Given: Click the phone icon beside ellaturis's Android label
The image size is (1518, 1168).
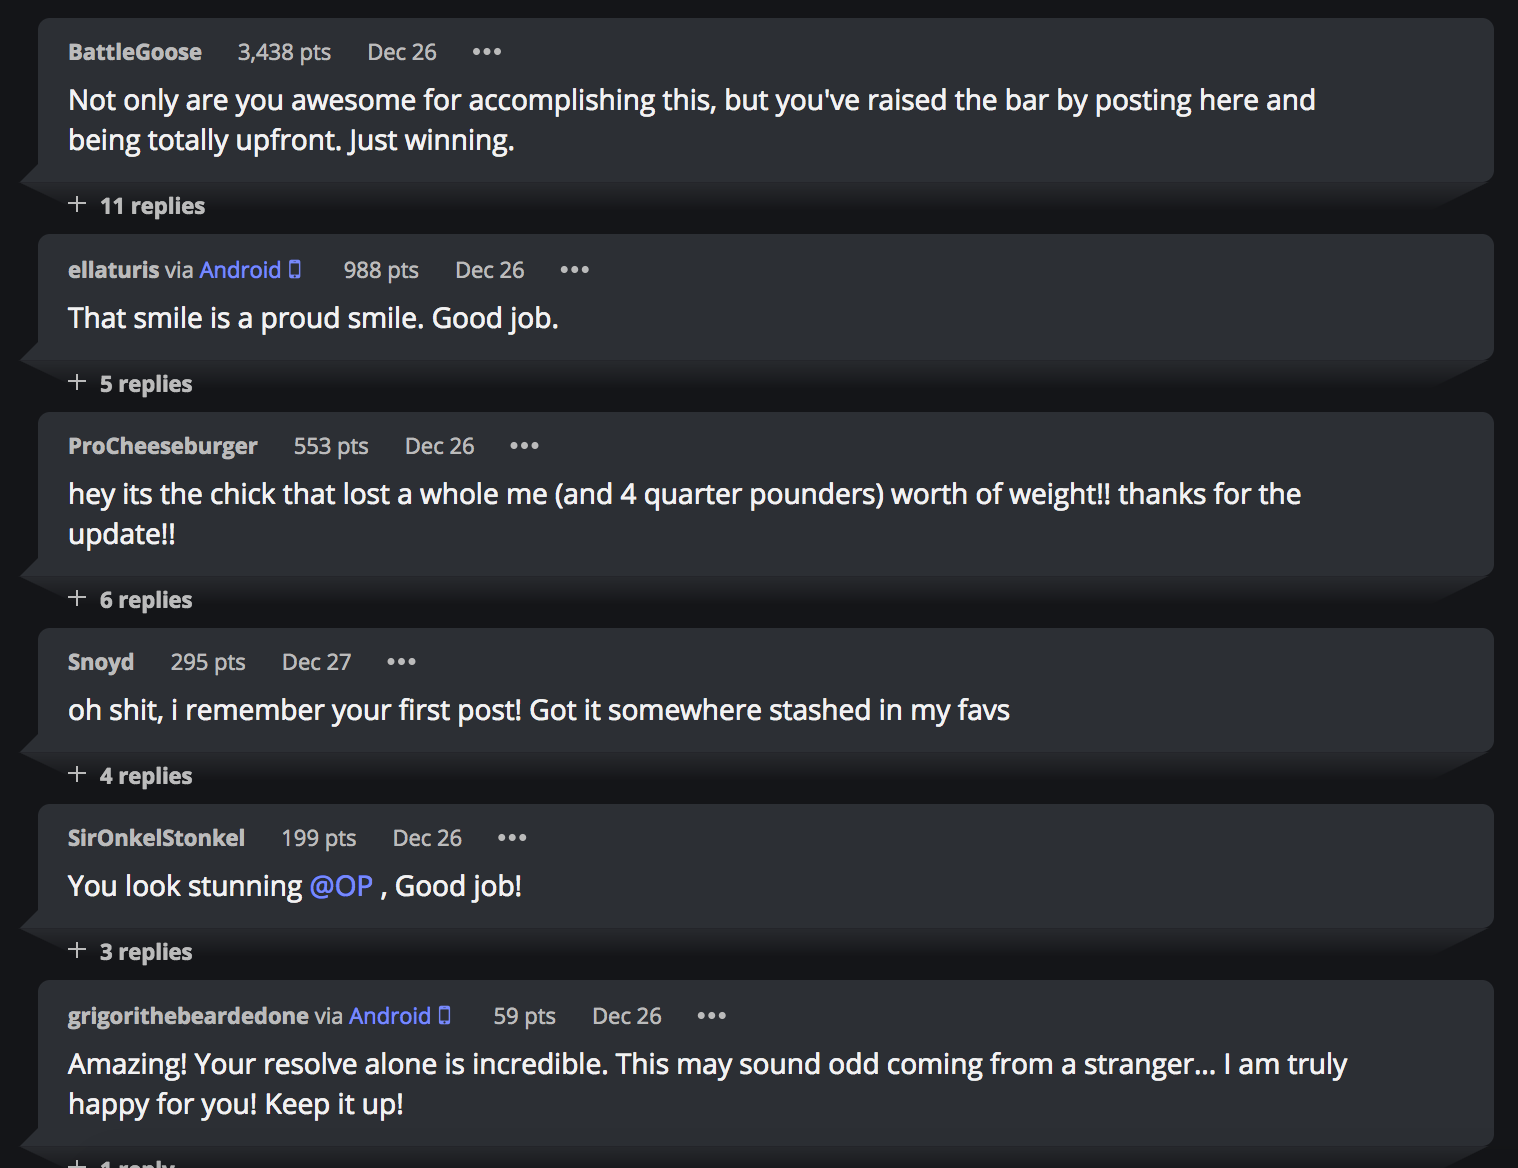Looking at the screenshot, I should point(295,270).
